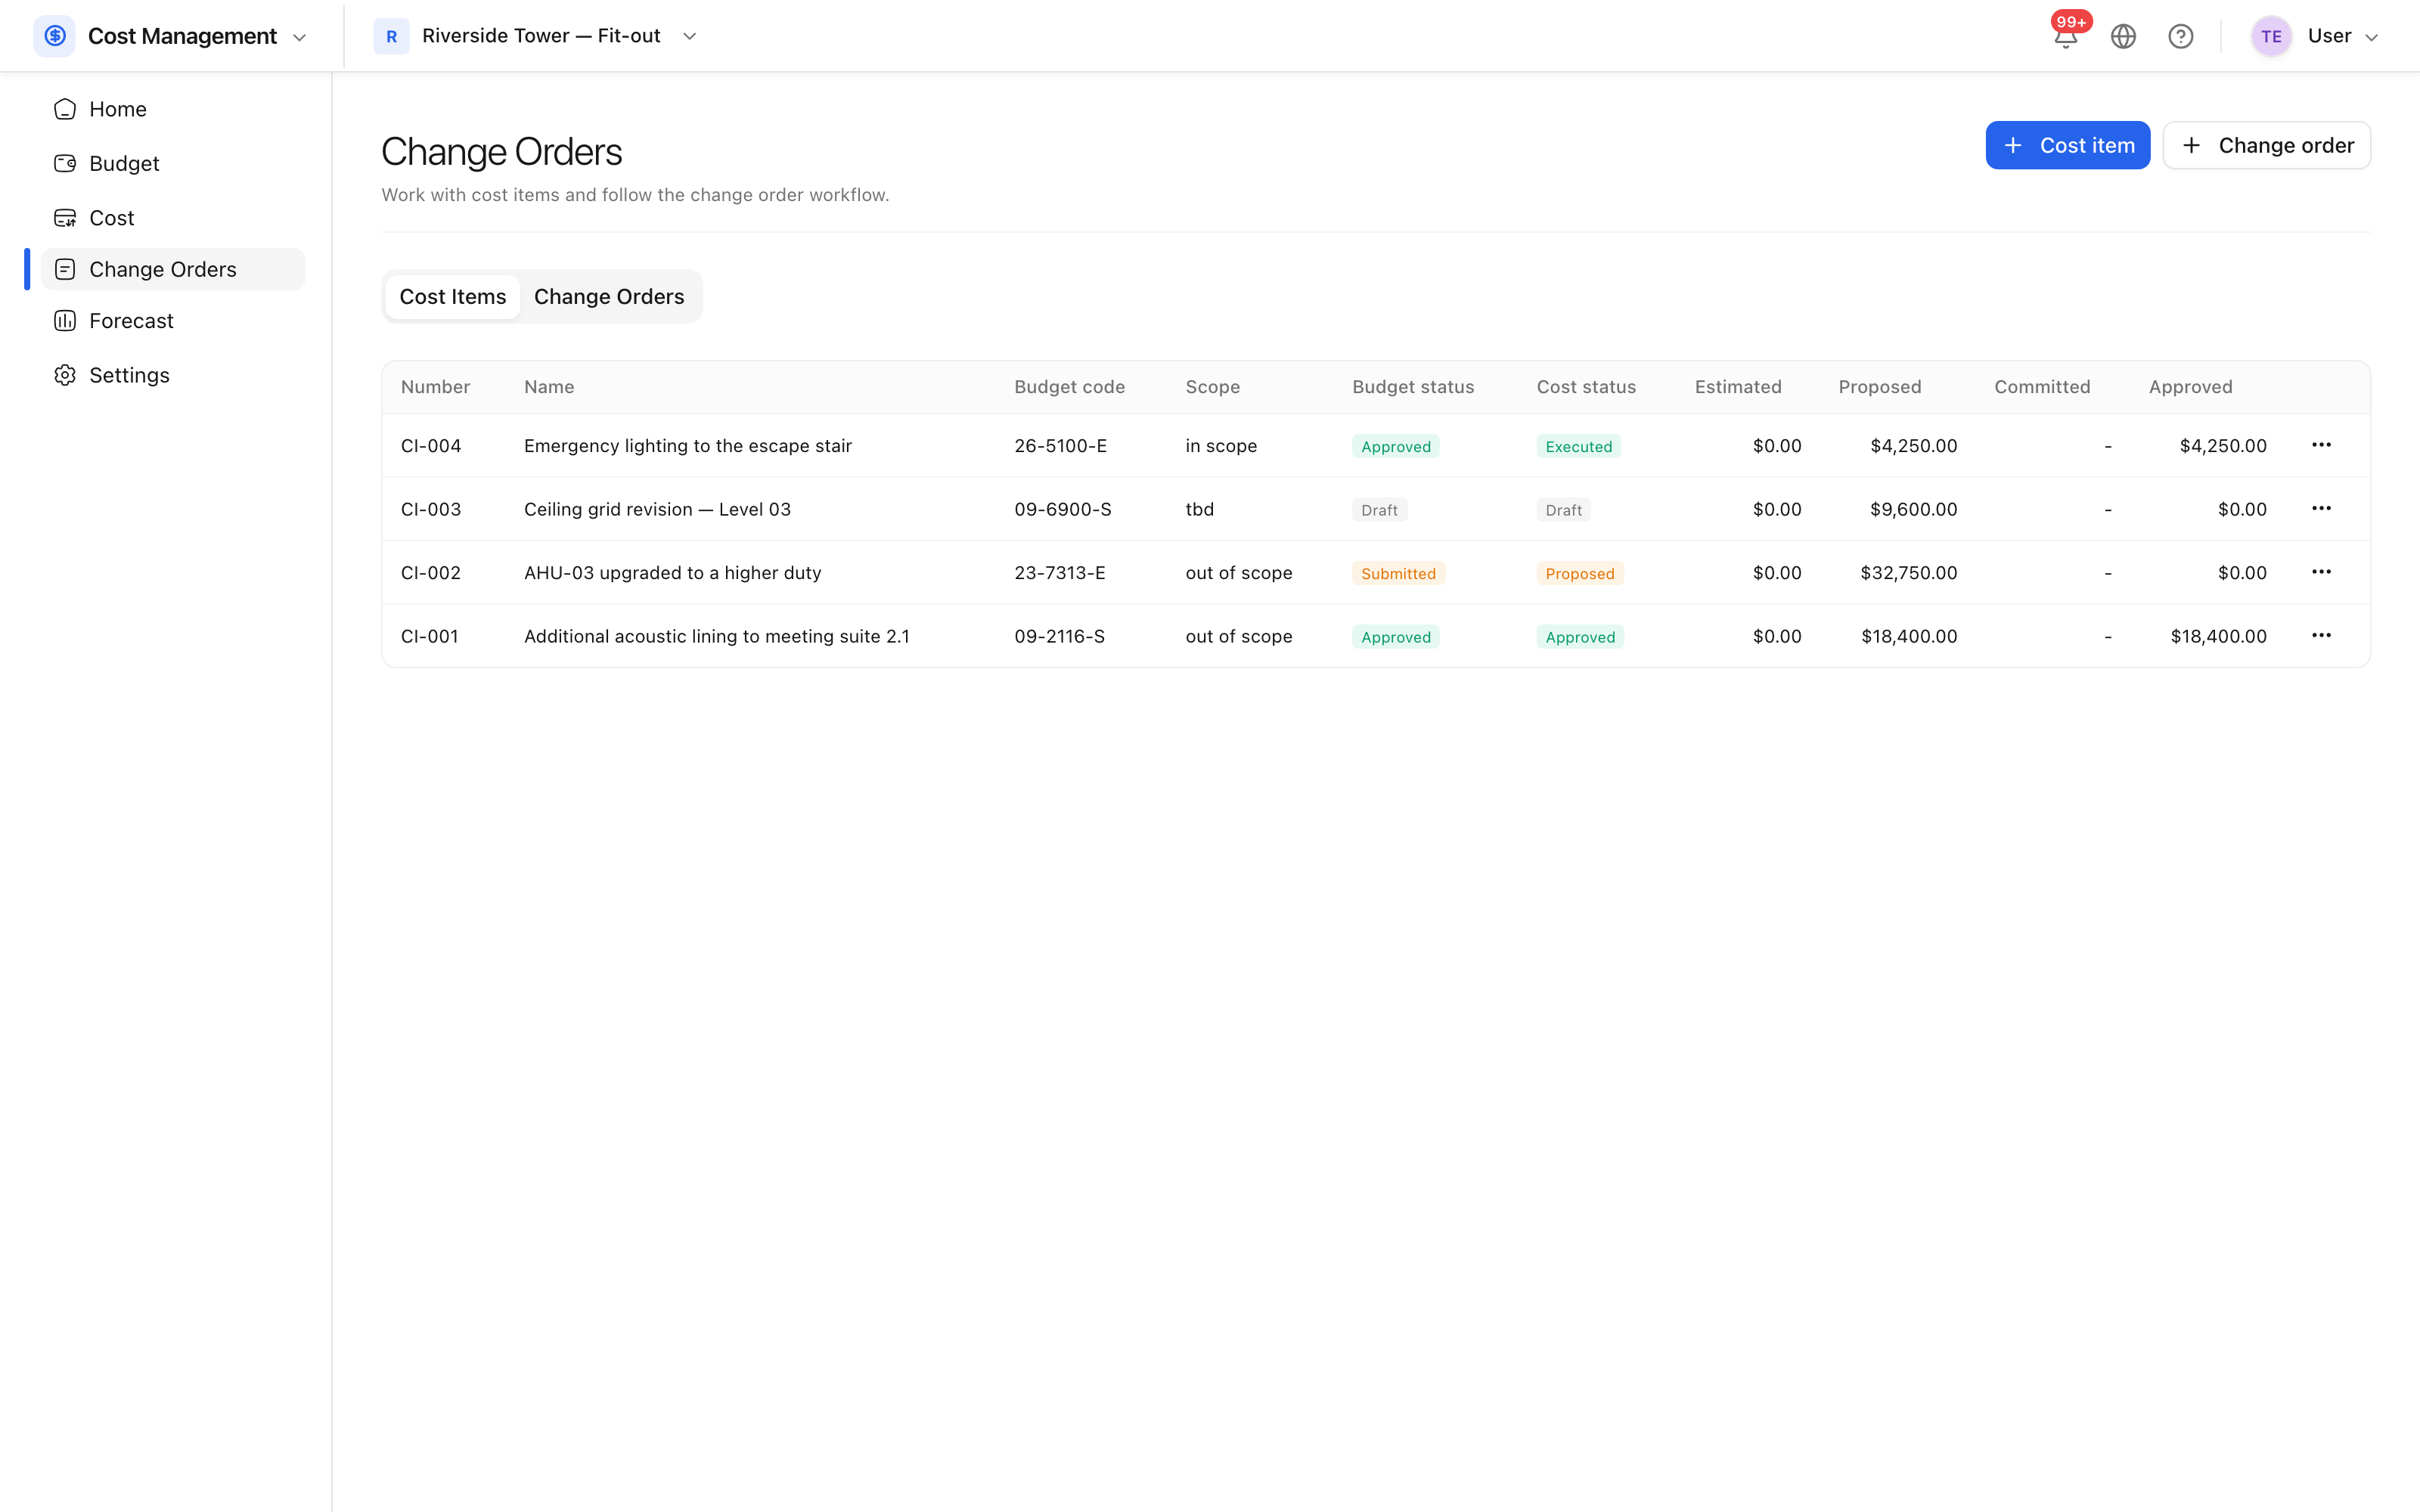Click the blue Cost item button
The image size is (2420, 1512).
pyautogui.click(x=2067, y=146)
